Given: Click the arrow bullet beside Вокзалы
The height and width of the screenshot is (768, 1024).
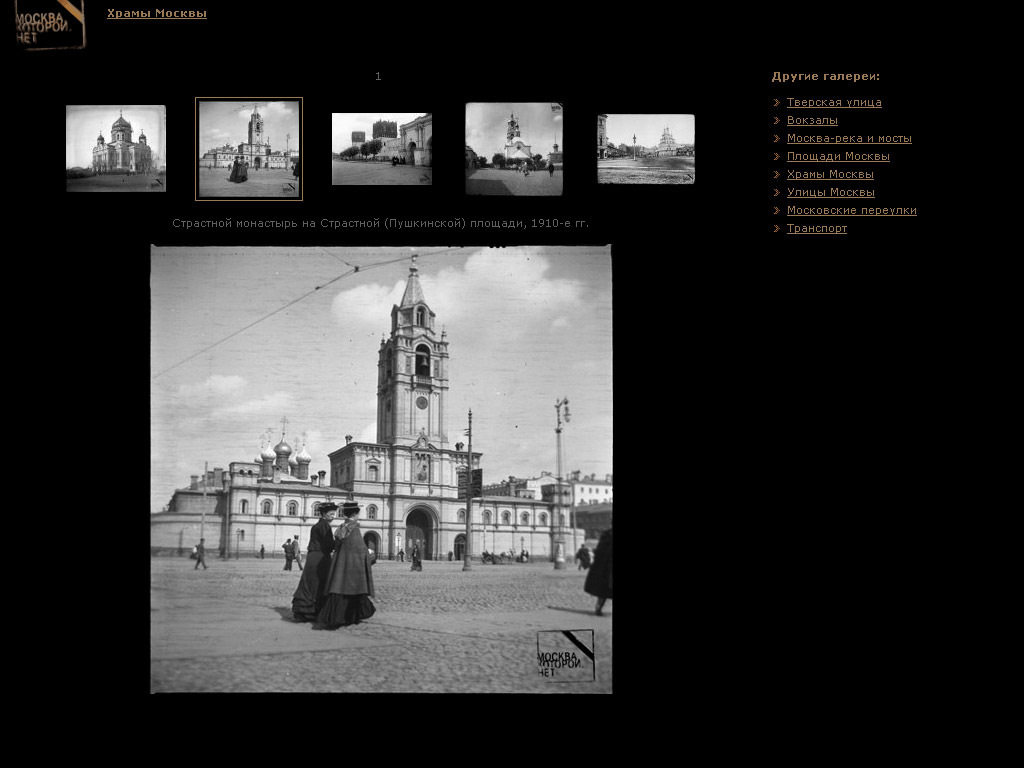Looking at the screenshot, I should [776, 121].
